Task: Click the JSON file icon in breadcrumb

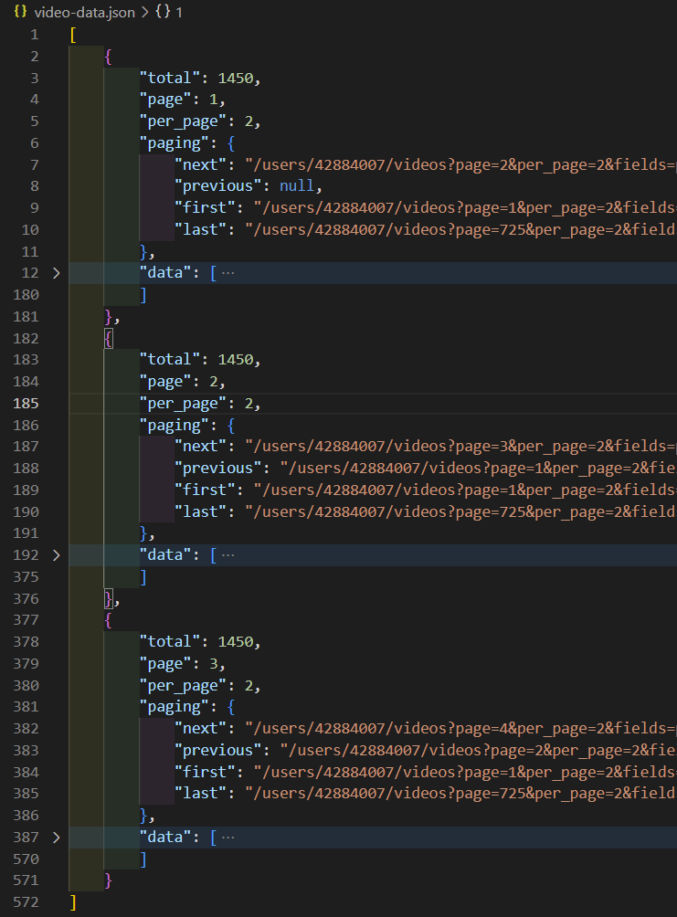Action: coord(20,12)
